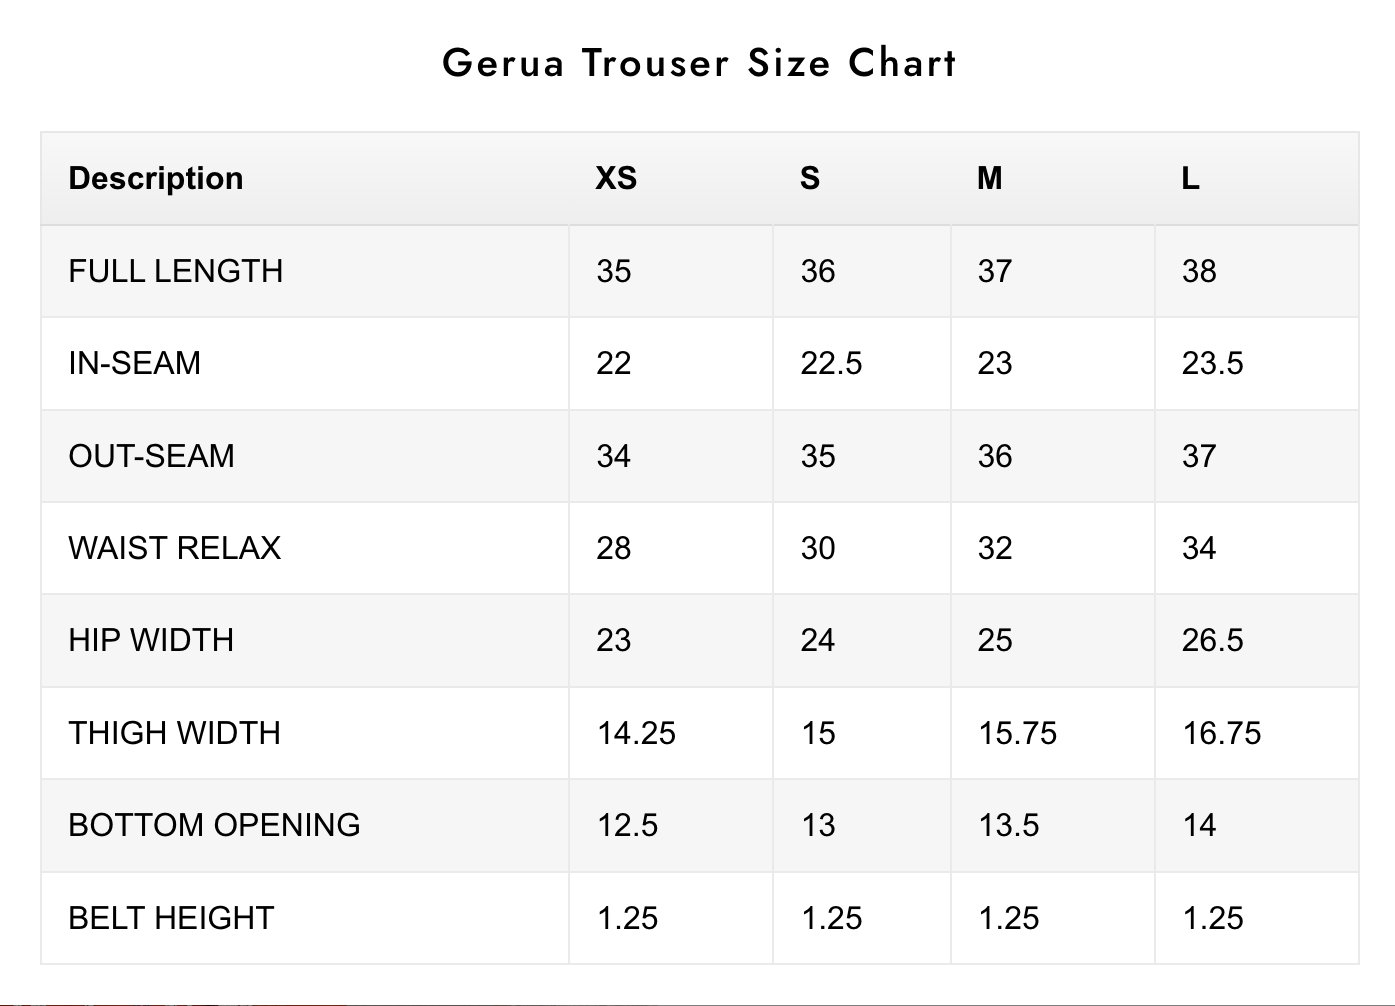
Task: Select the M size column header
Action: (989, 178)
